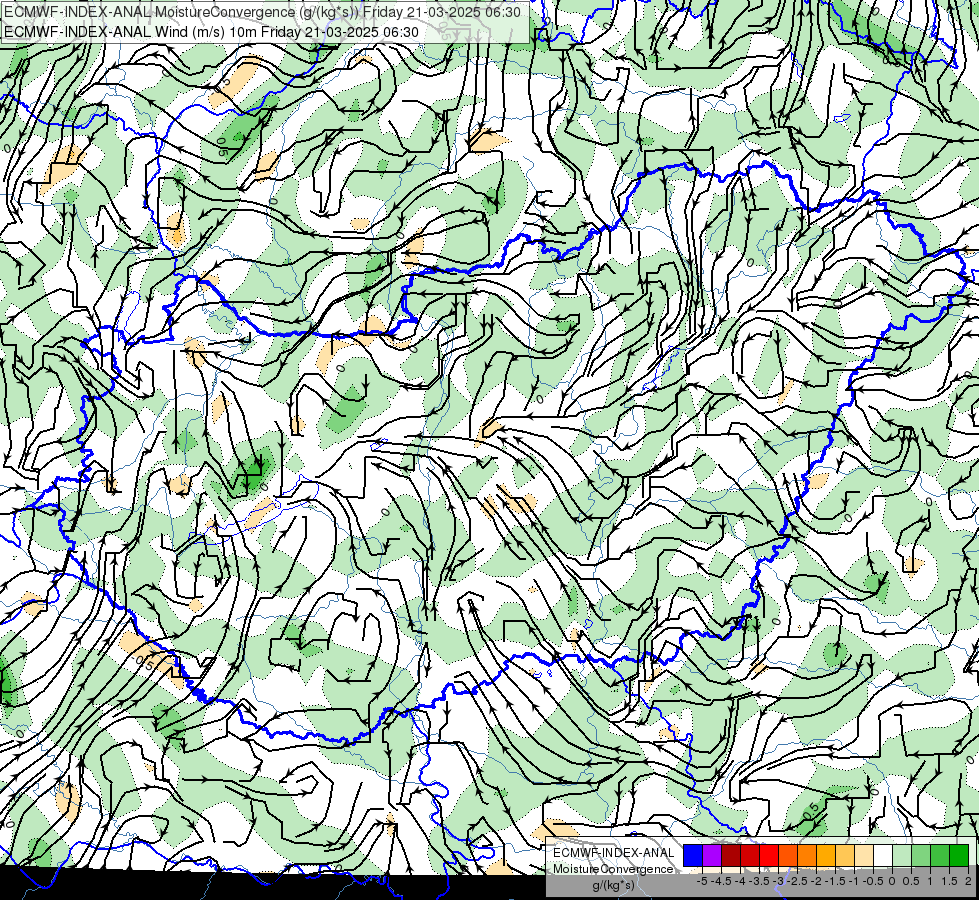Screen dimensions: 979x900
Task: Click the Wind (m/s) 10m title line
Action: pos(211,32)
